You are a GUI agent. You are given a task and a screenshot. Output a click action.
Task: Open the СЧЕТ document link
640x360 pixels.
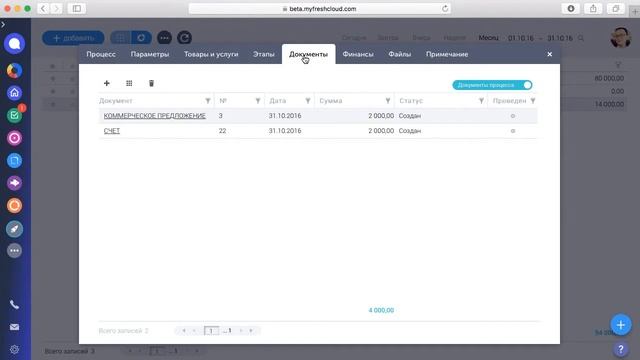(x=112, y=131)
